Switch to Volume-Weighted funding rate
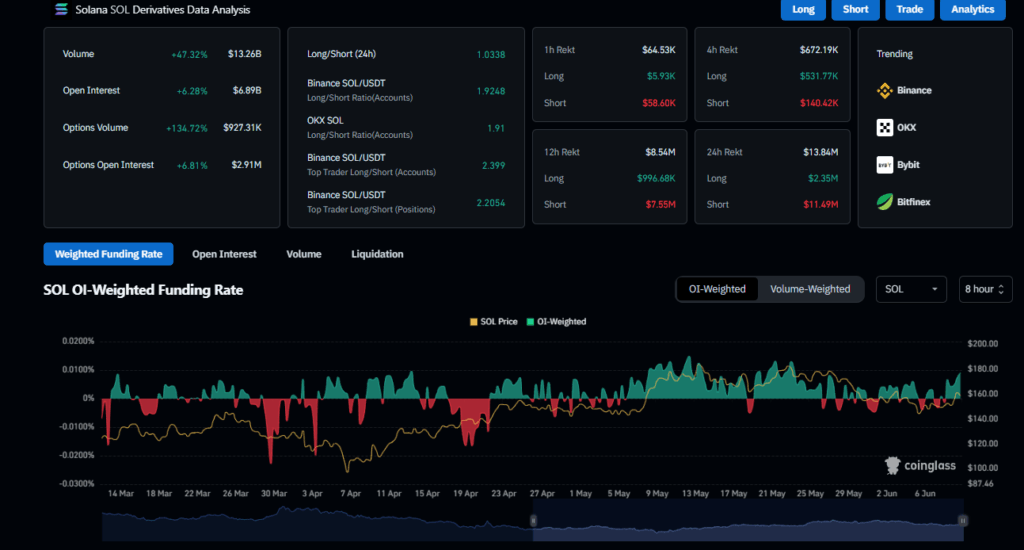 coord(810,289)
